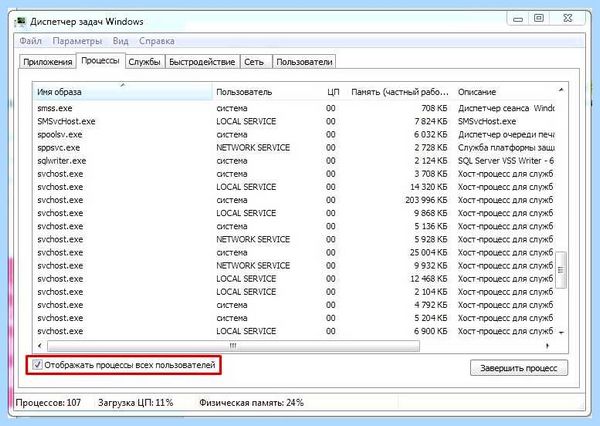Select svchost.exe using 4 792 КБ
The width and height of the screenshot is (600, 426).
(x=295, y=305)
